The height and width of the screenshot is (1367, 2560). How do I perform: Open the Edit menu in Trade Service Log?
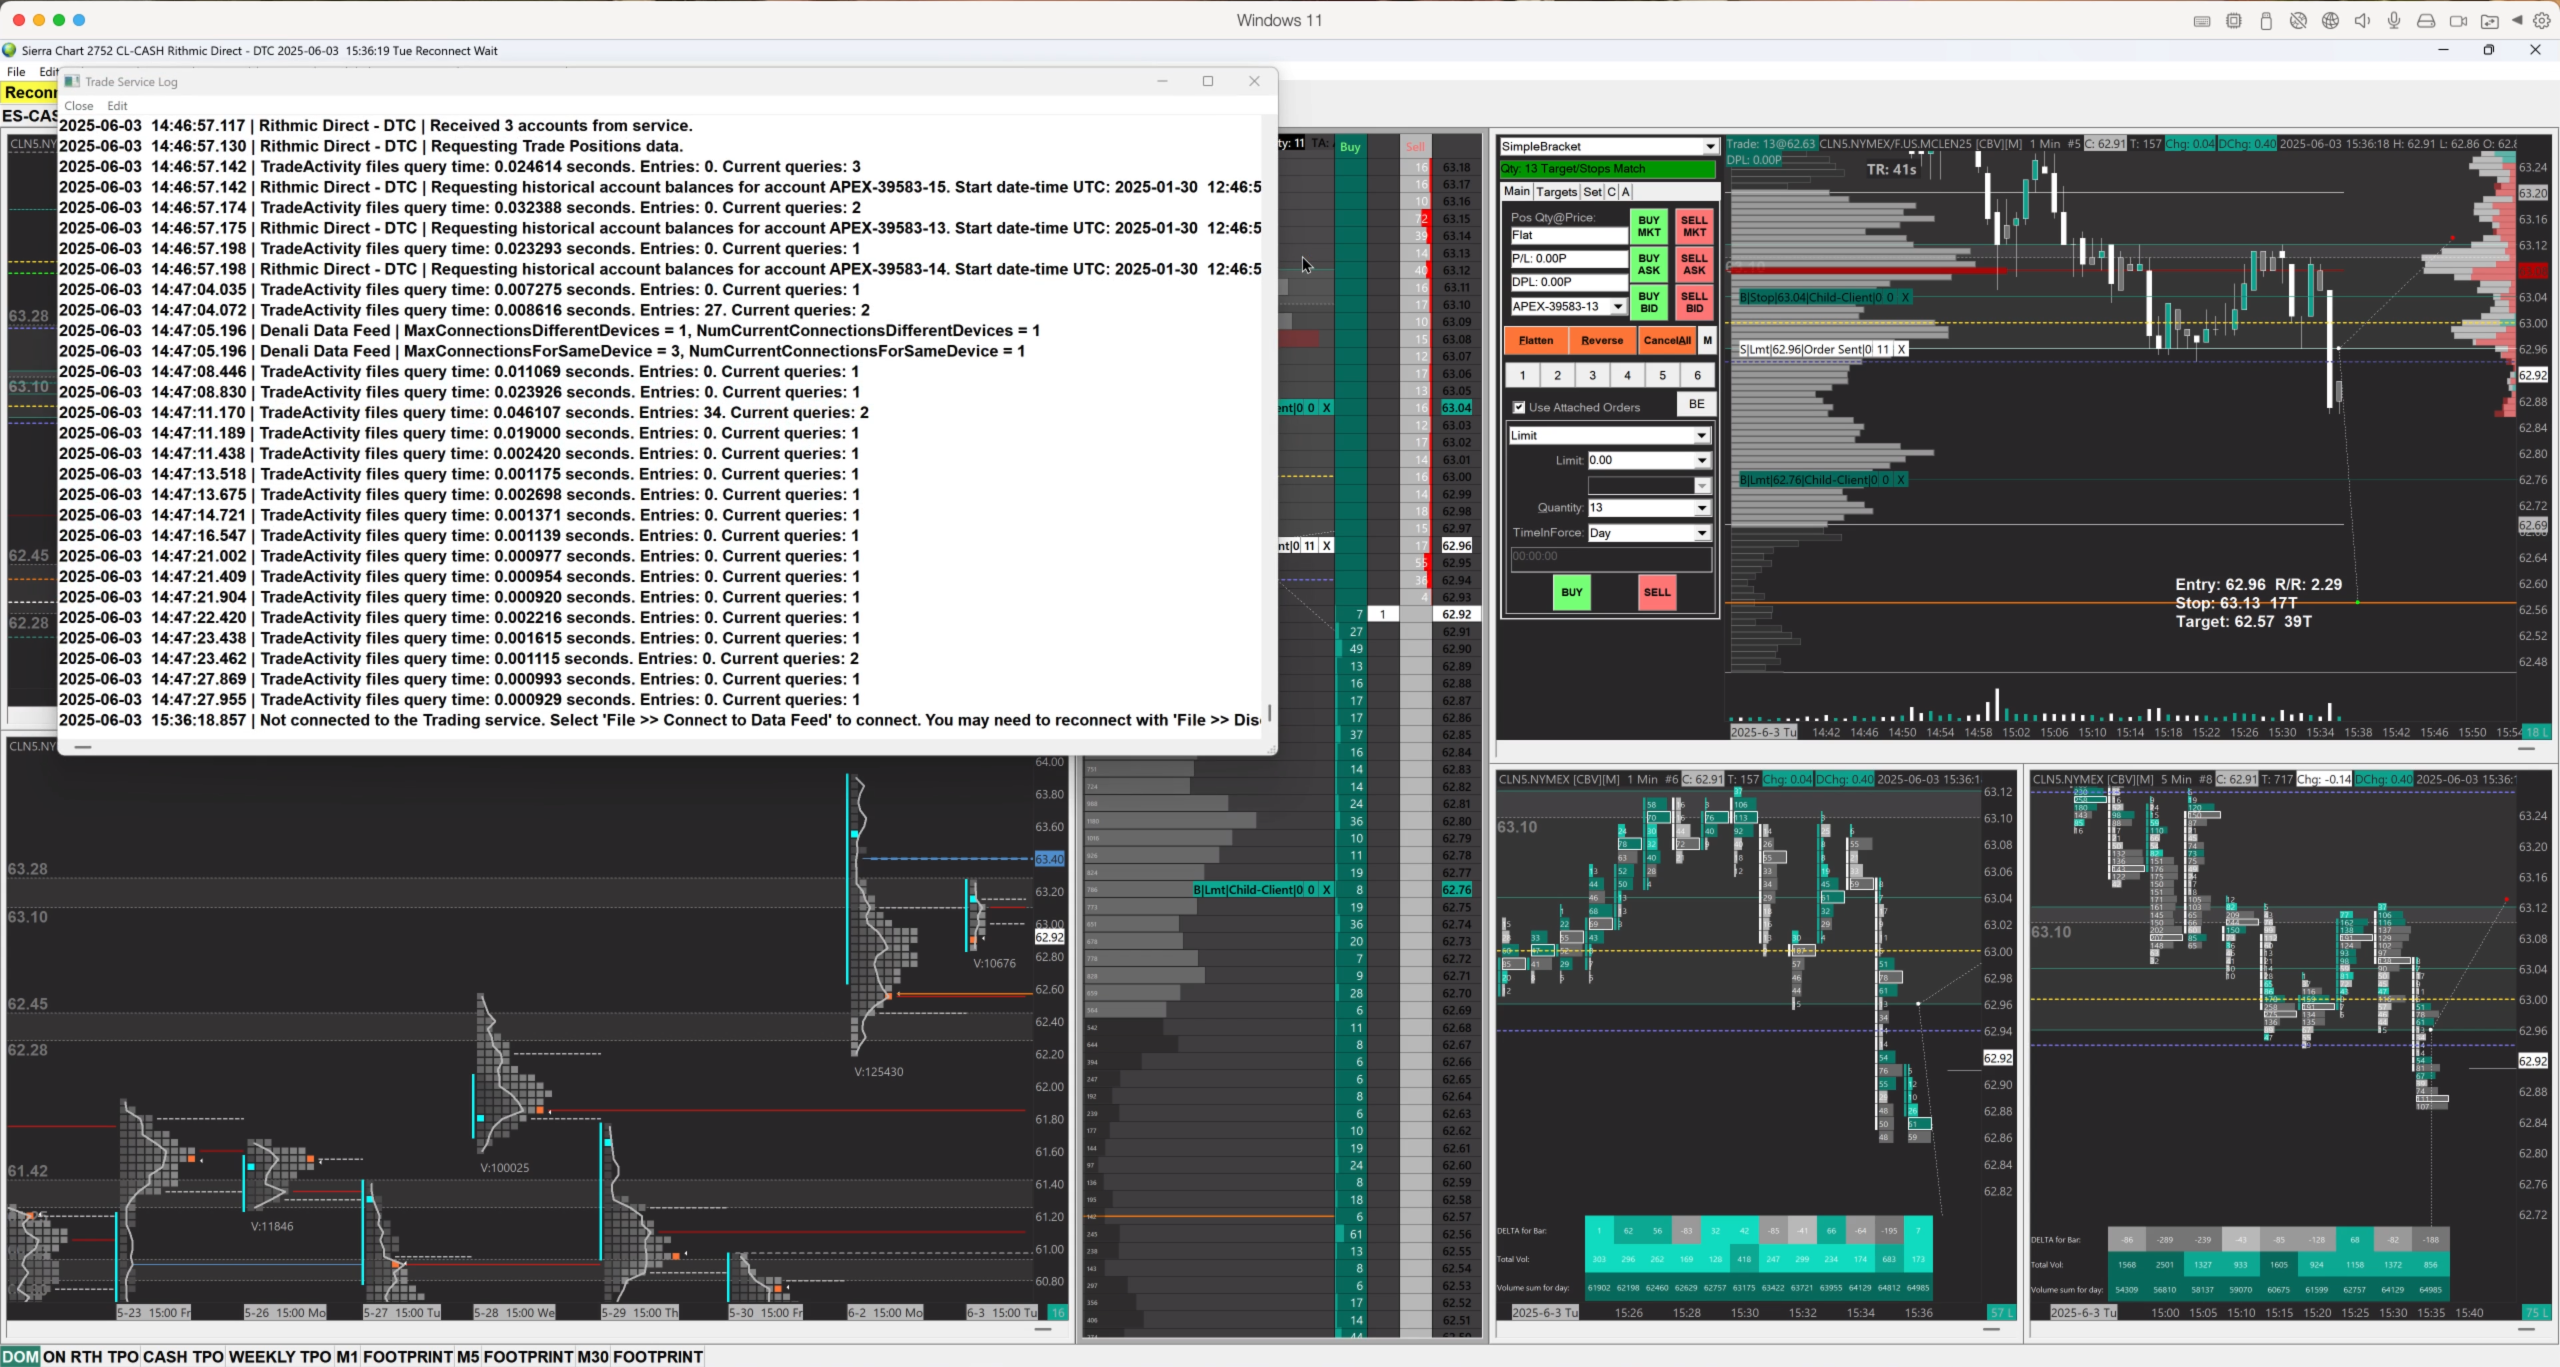pyautogui.click(x=117, y=106)
